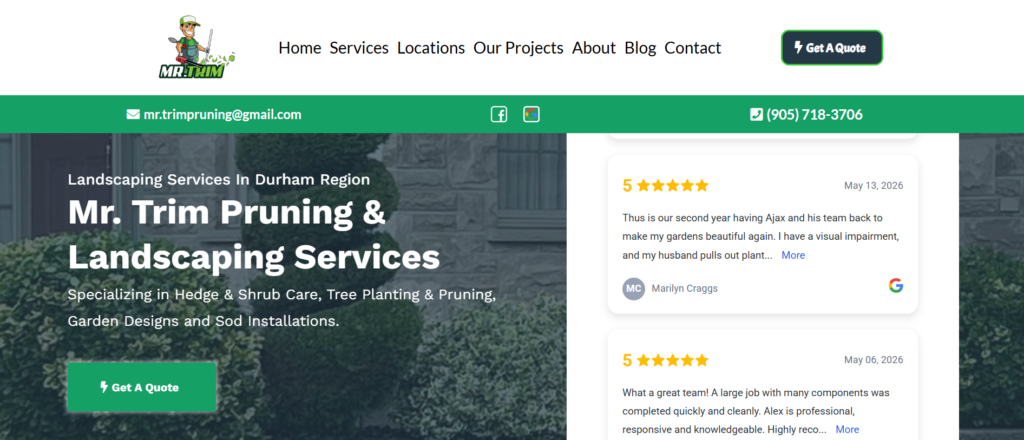Screen dimensions: 1024x440
Task: Click the MC avatar of Marilyn Craggs
Action: [633, 289]
